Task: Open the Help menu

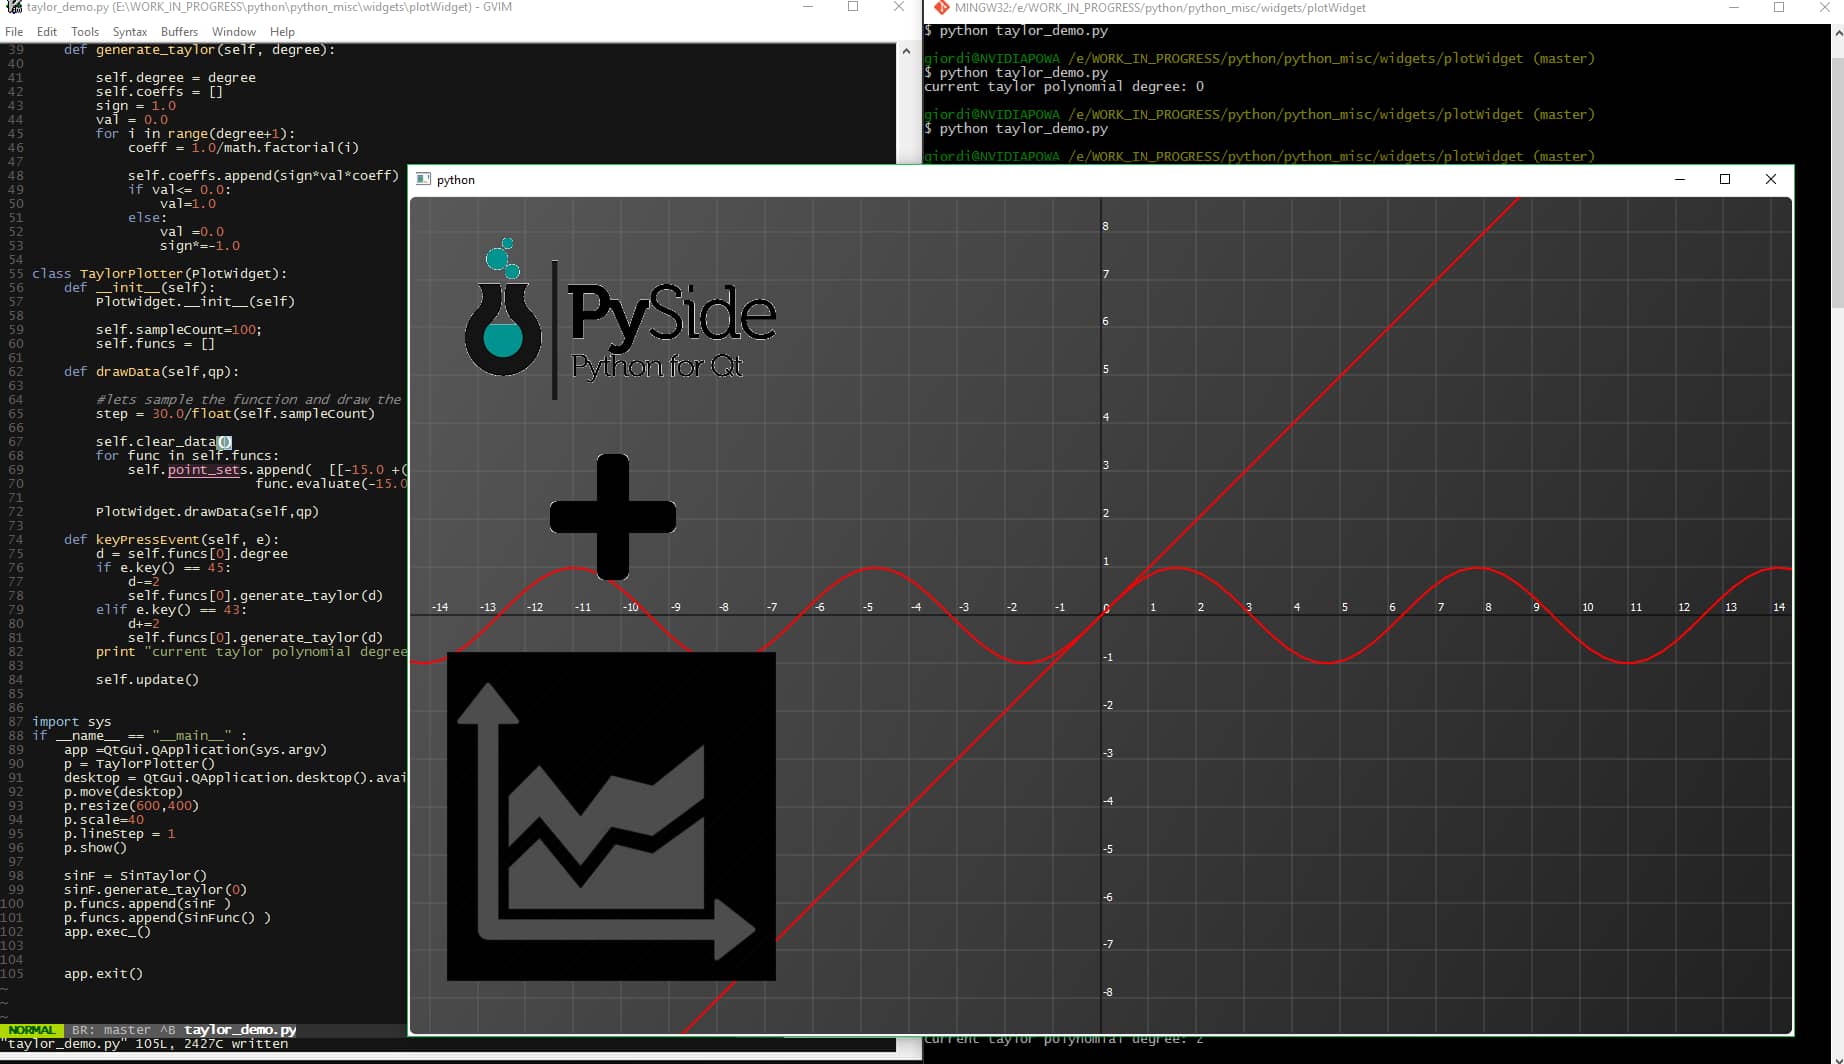Action: coord(282,31)
